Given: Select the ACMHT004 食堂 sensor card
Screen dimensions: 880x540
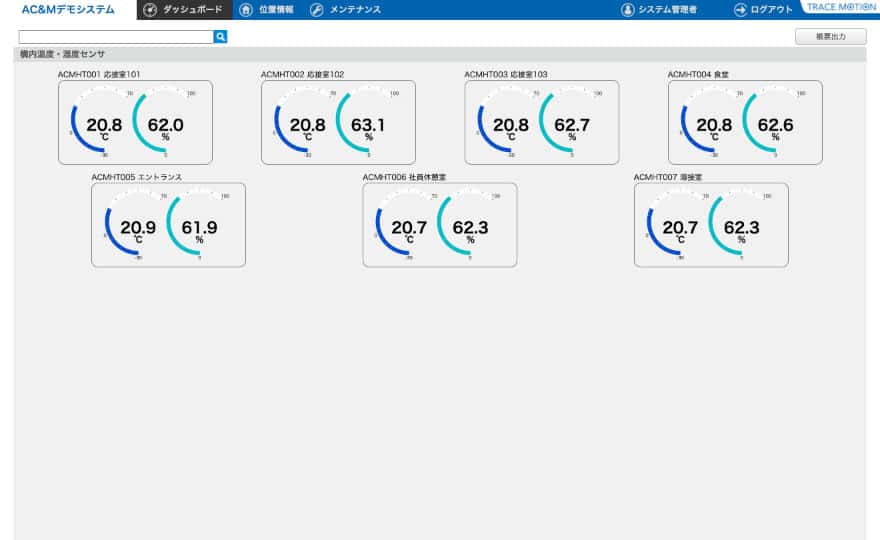Looking at the screenshot, I should pyautogui.click(x=745, y=122).
